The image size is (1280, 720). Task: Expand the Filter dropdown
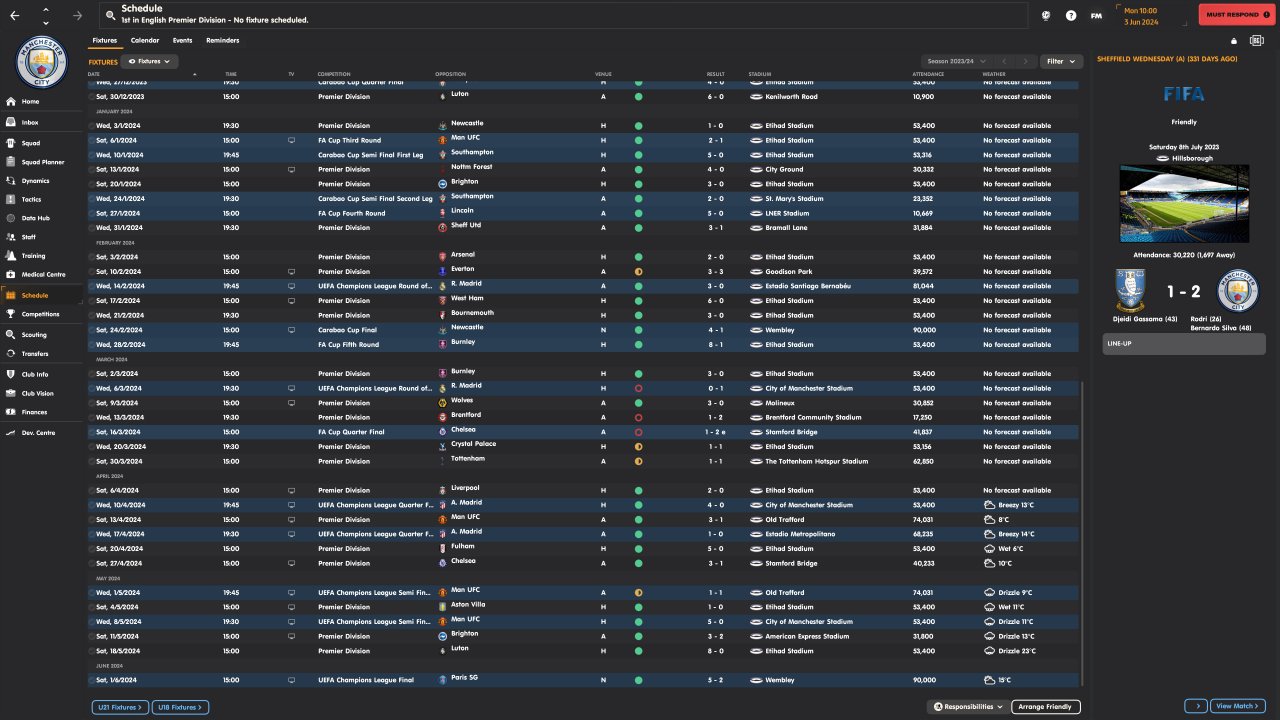coord(1061,61)
